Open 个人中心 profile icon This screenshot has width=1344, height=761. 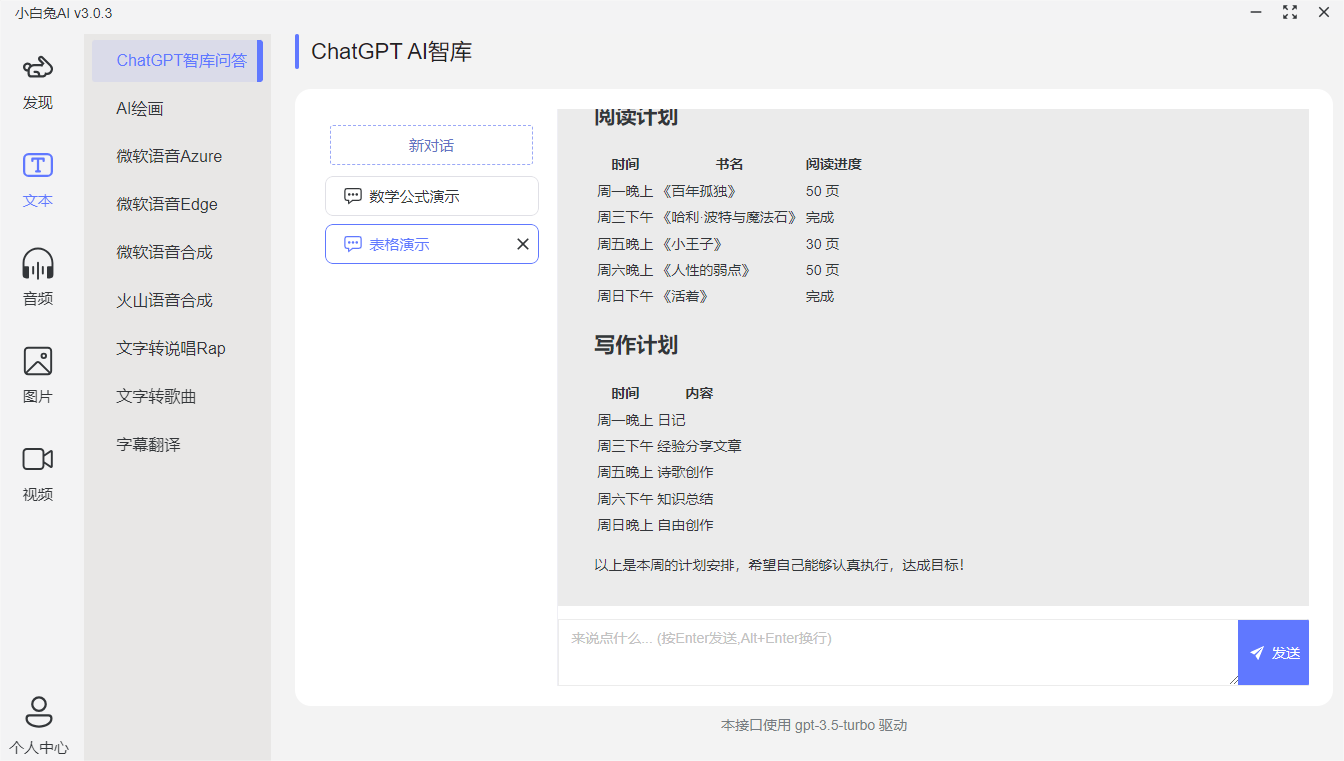[x=39, y=711]
